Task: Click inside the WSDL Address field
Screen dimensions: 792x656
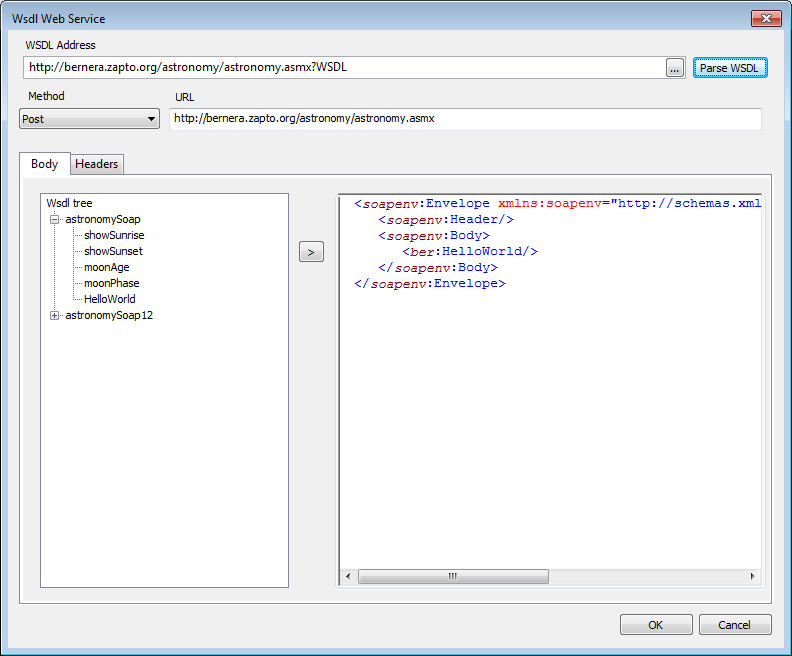Action: (x=340, y=68)
